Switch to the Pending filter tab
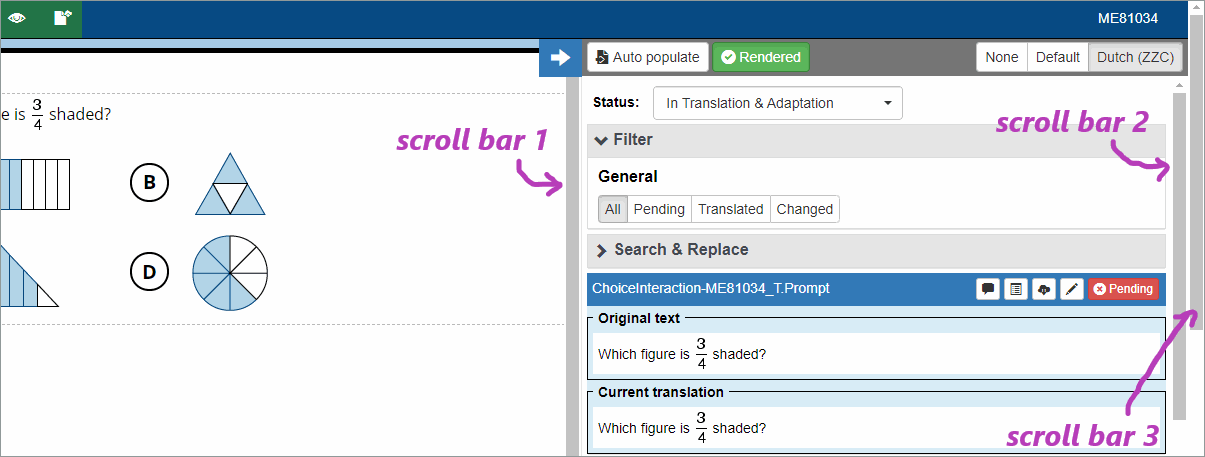The width and height of the screenshot is (1205, 457). [659, 209]
